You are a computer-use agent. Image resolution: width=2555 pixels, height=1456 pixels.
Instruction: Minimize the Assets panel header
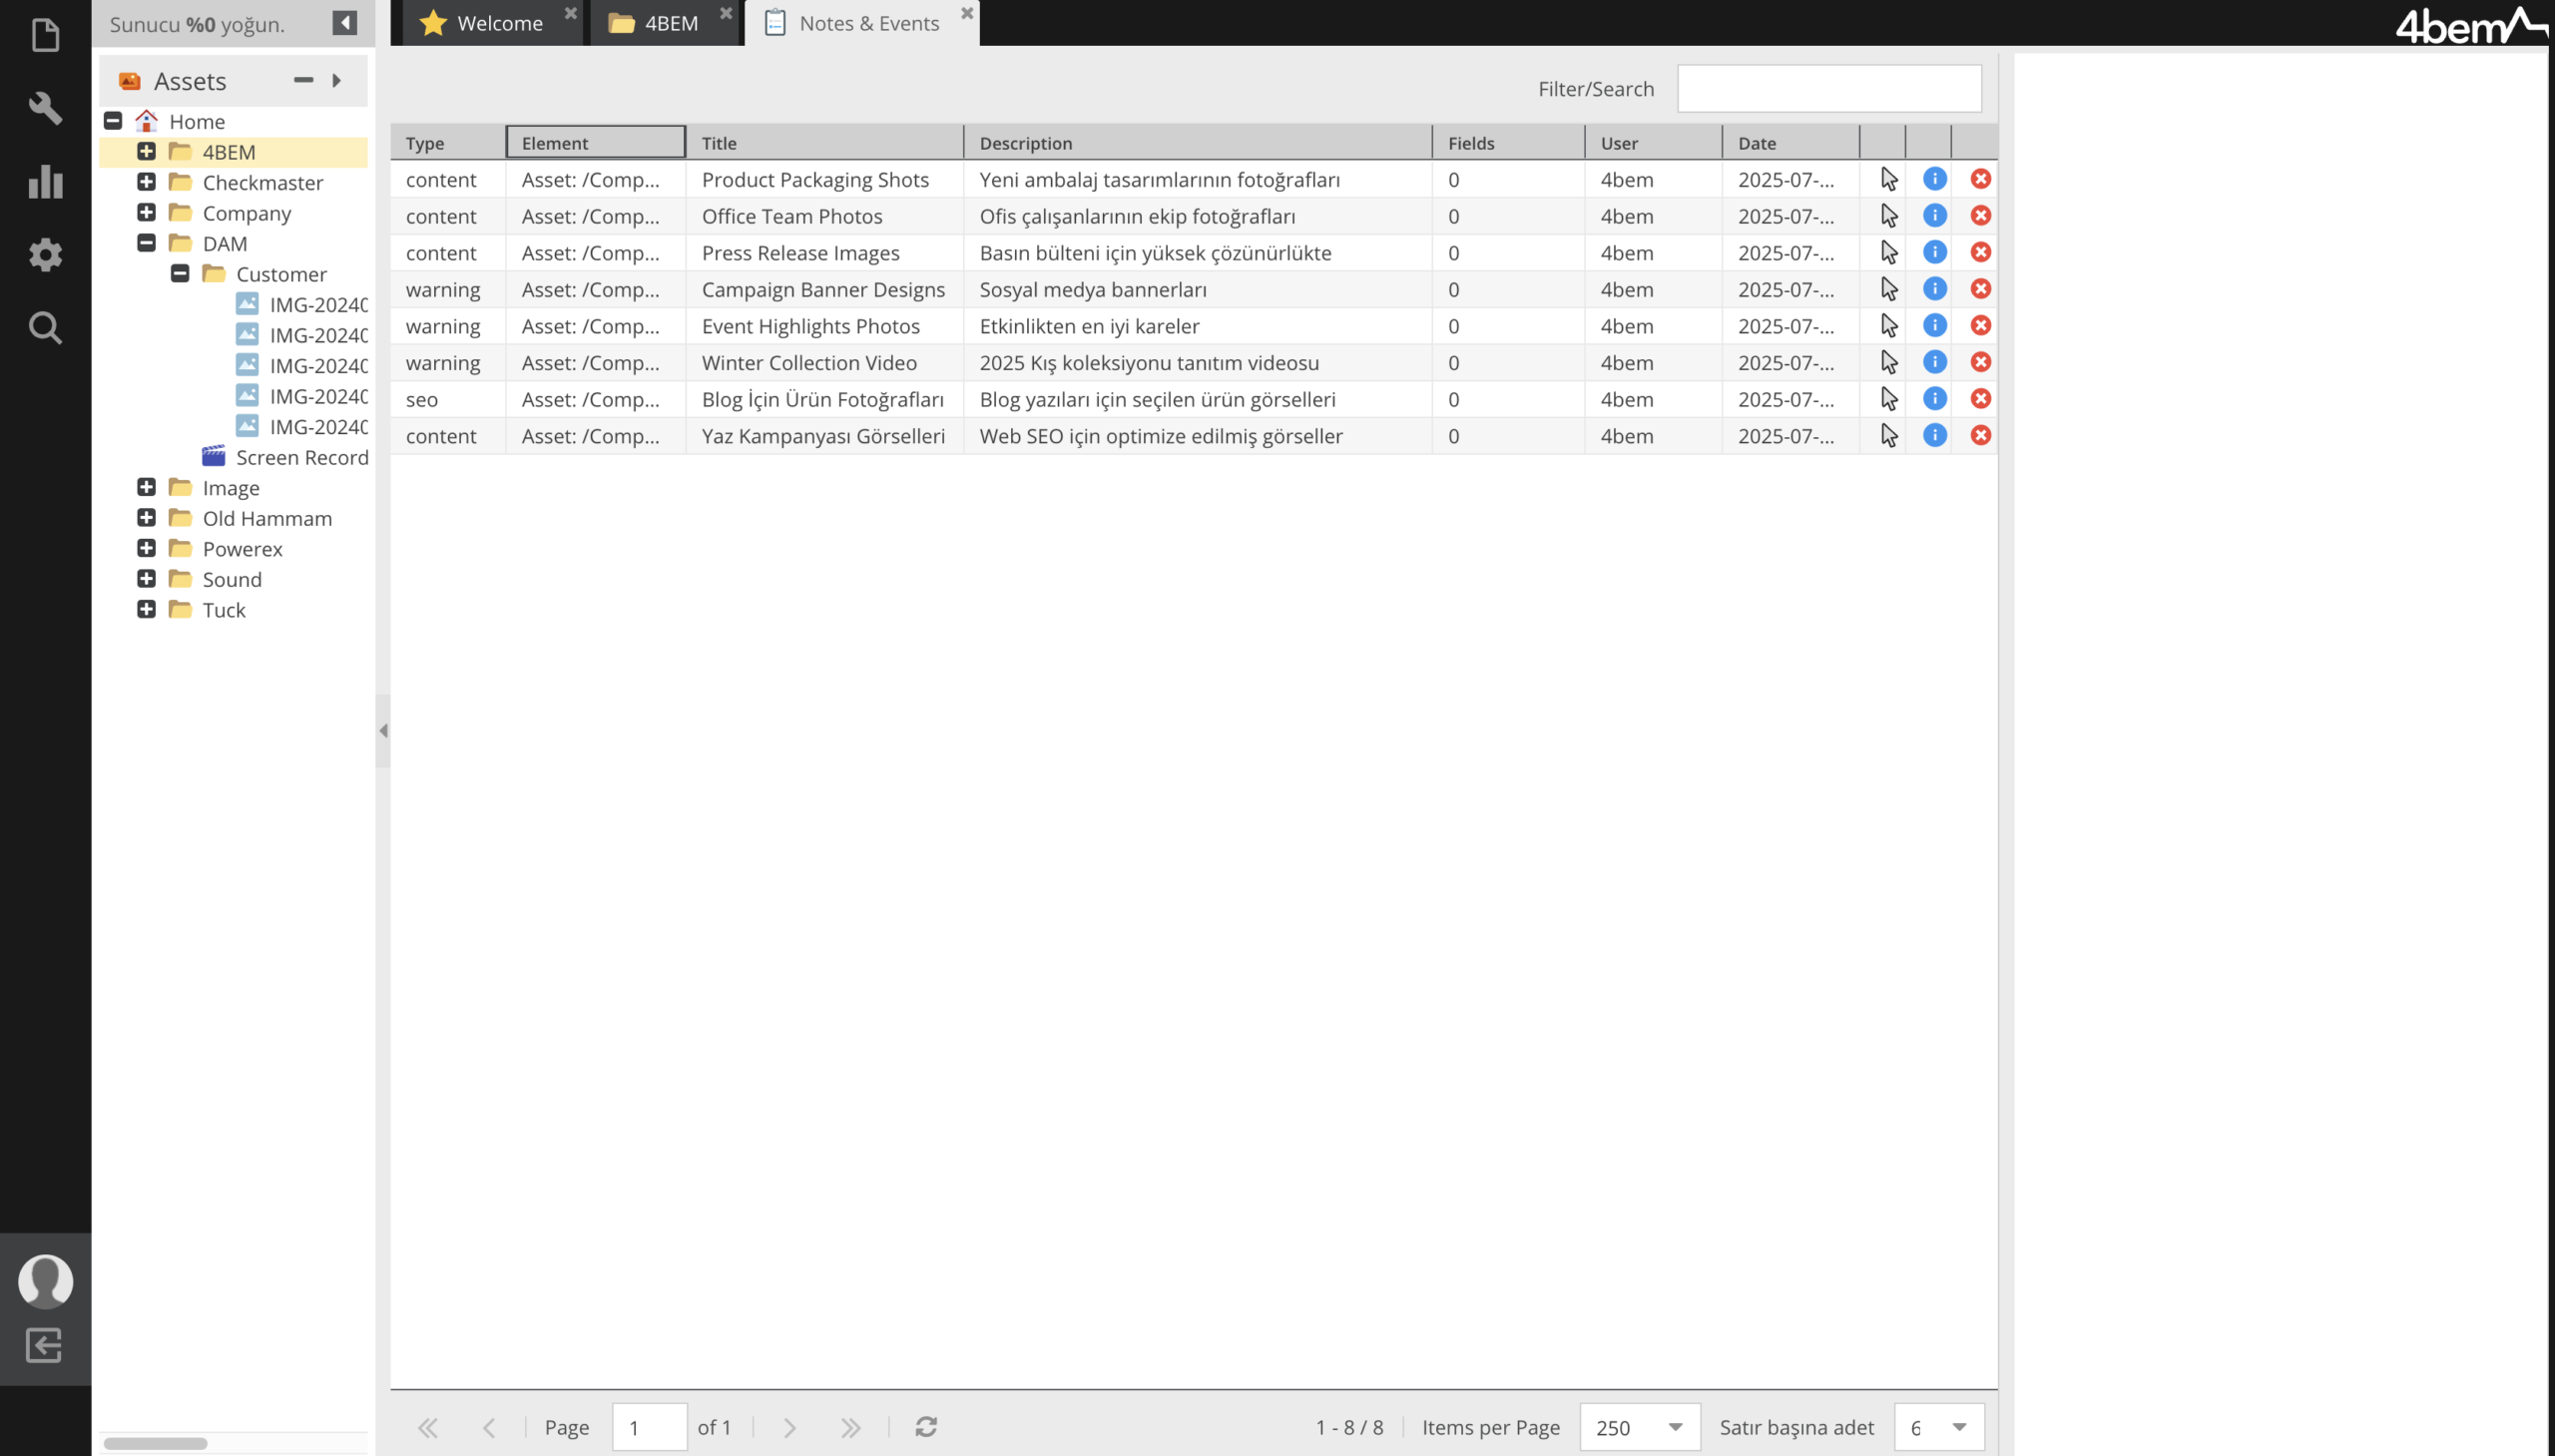pyautogui.click(x=303, y=80)
